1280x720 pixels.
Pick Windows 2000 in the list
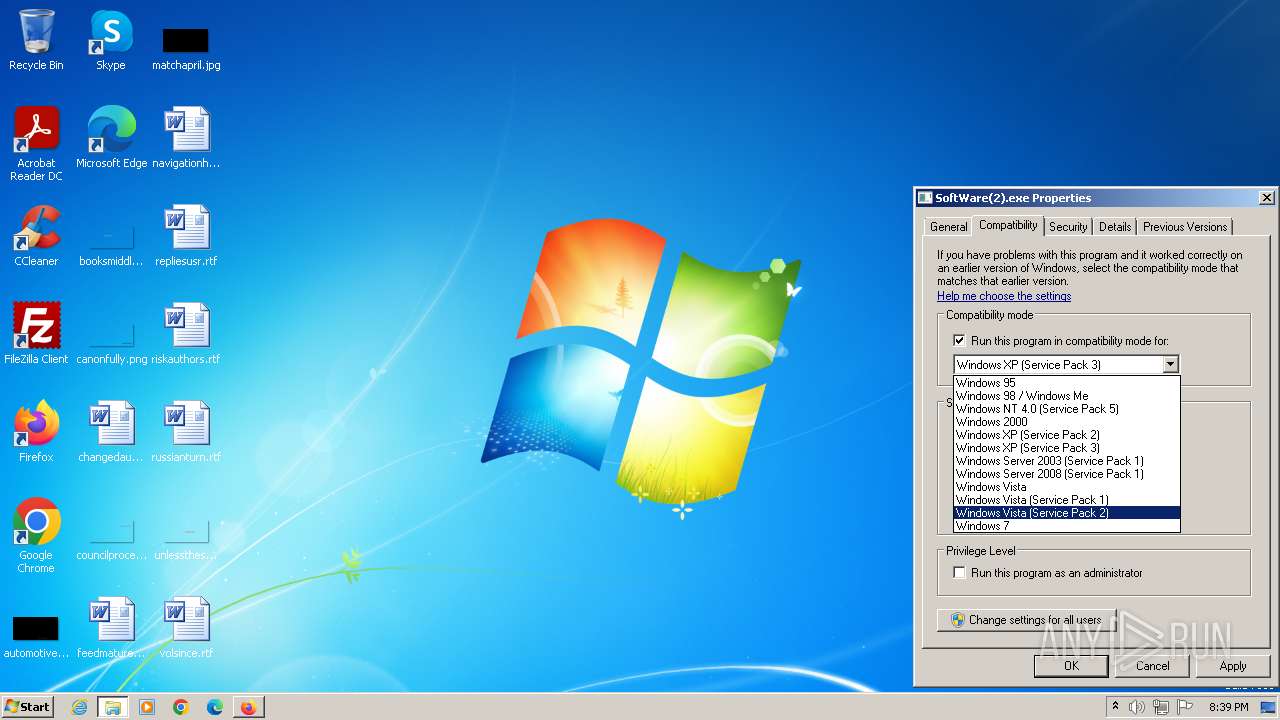(x=1066, y=422)
